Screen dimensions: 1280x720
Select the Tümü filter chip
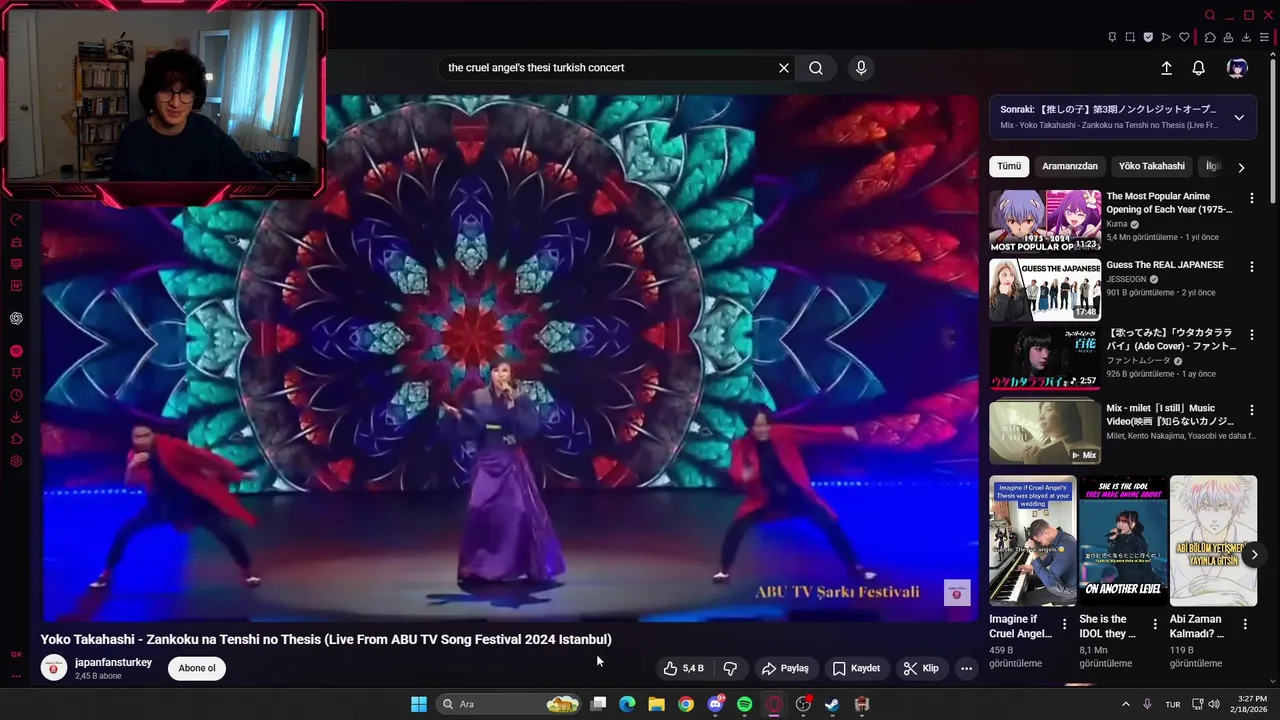(1009, 166)
